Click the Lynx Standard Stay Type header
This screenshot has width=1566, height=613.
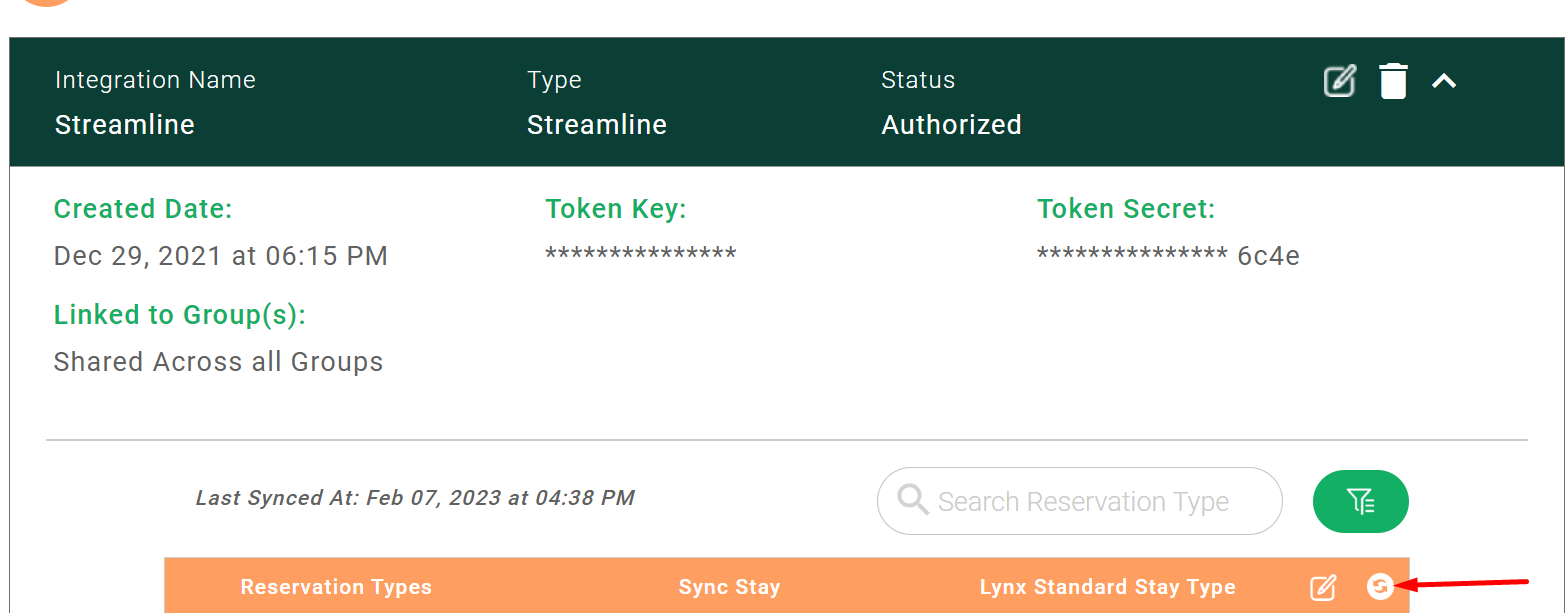pos(1108,587)
